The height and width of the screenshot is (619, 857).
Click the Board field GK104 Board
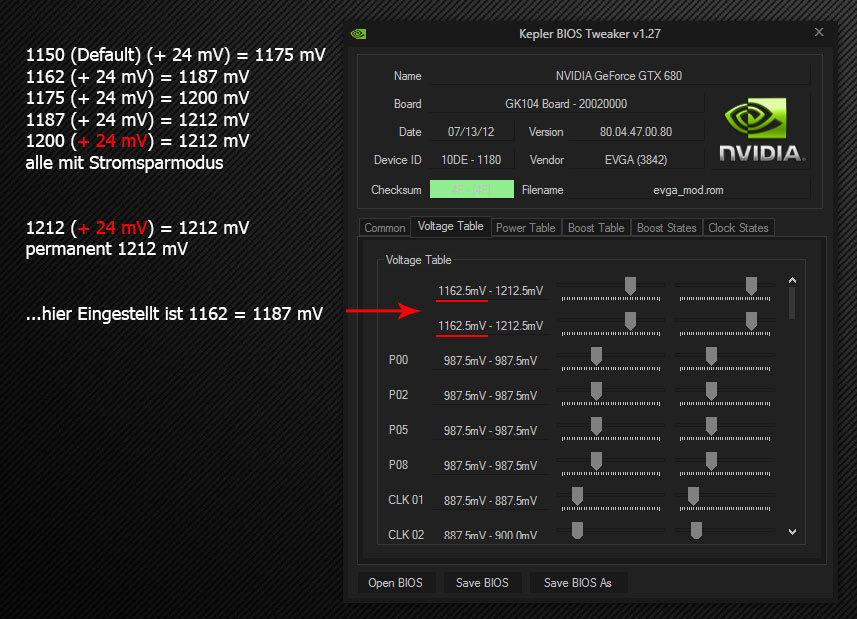pos(566,104)
